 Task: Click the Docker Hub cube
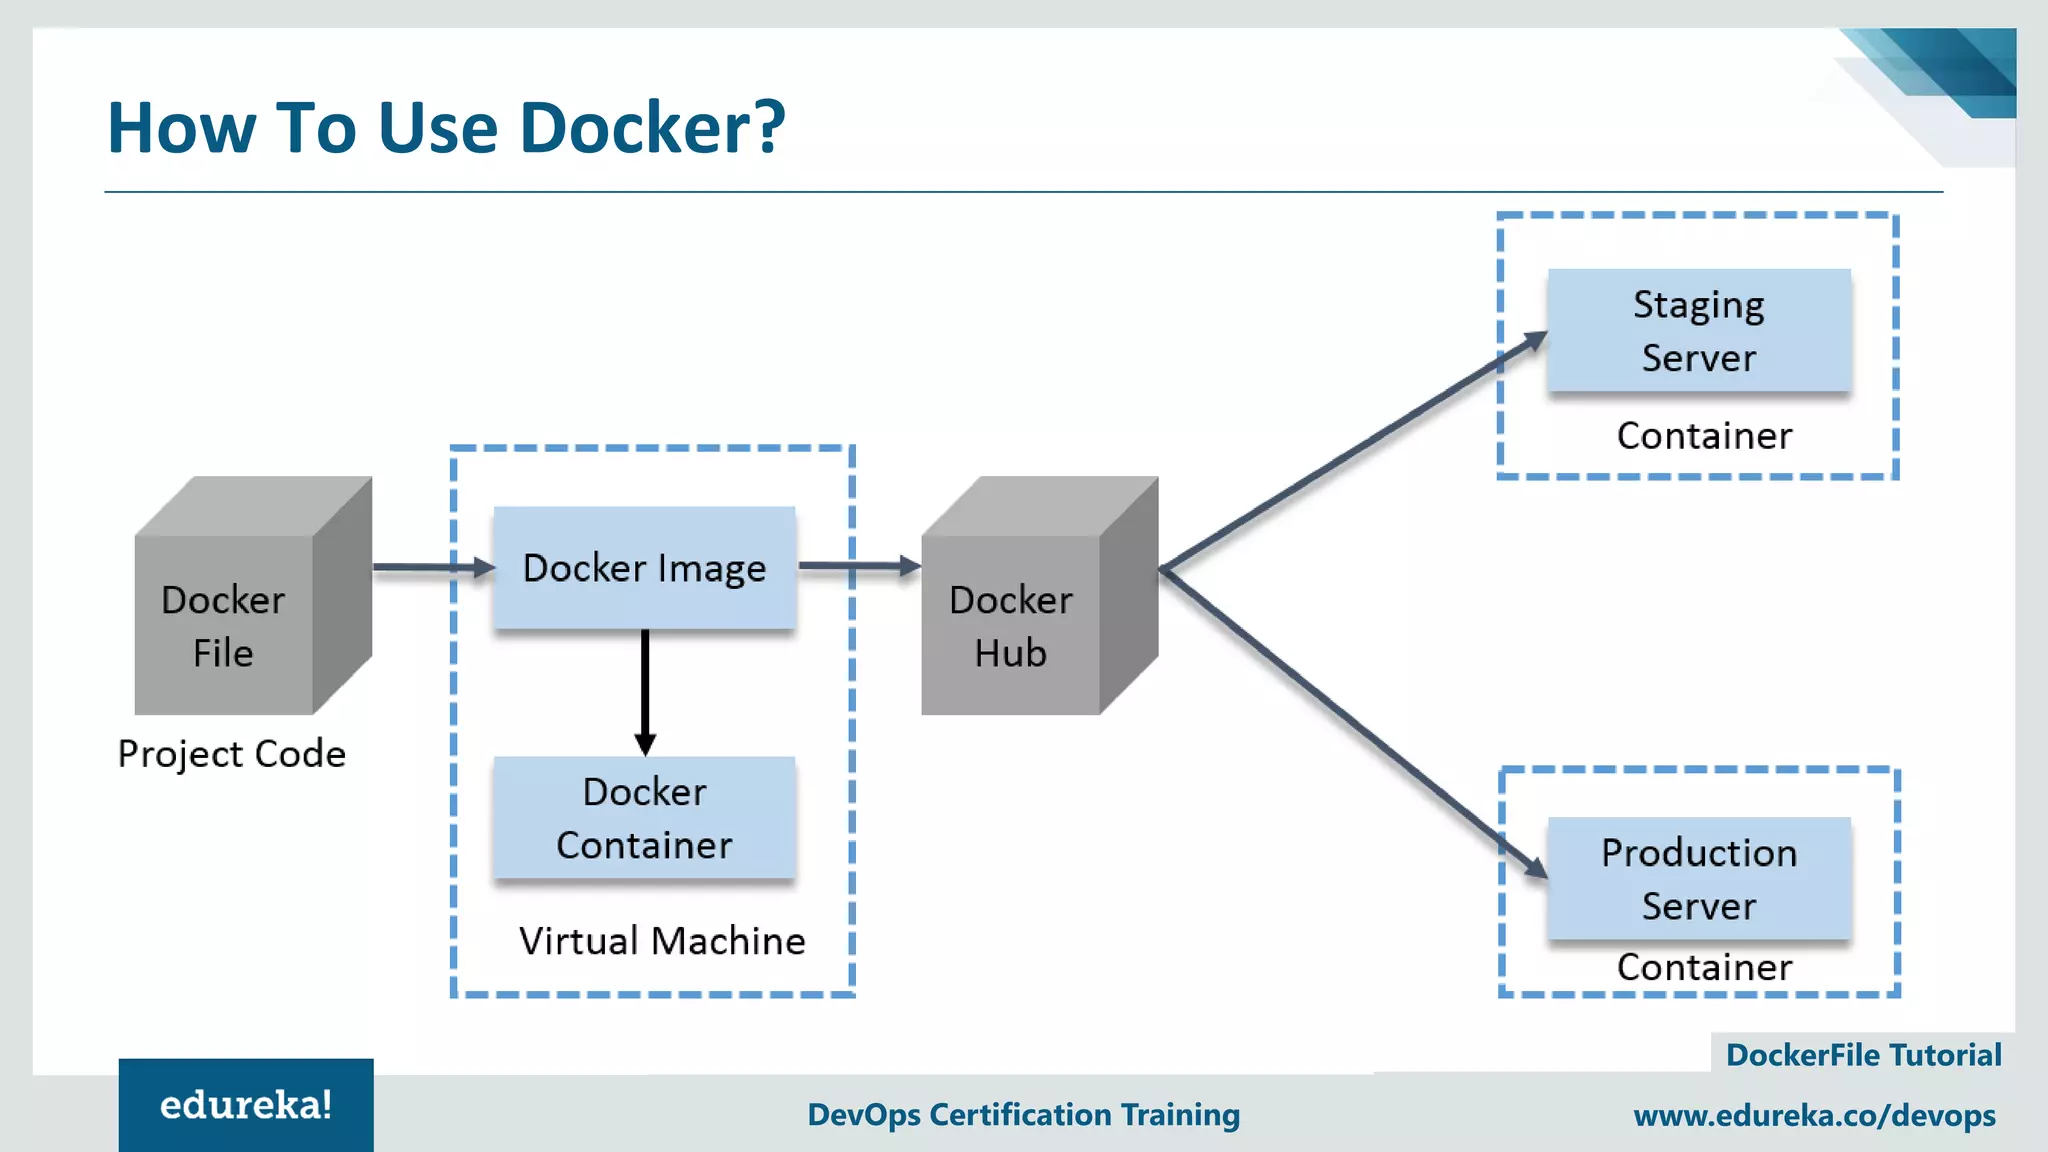pyautogui.click(x=1012, y=625)
